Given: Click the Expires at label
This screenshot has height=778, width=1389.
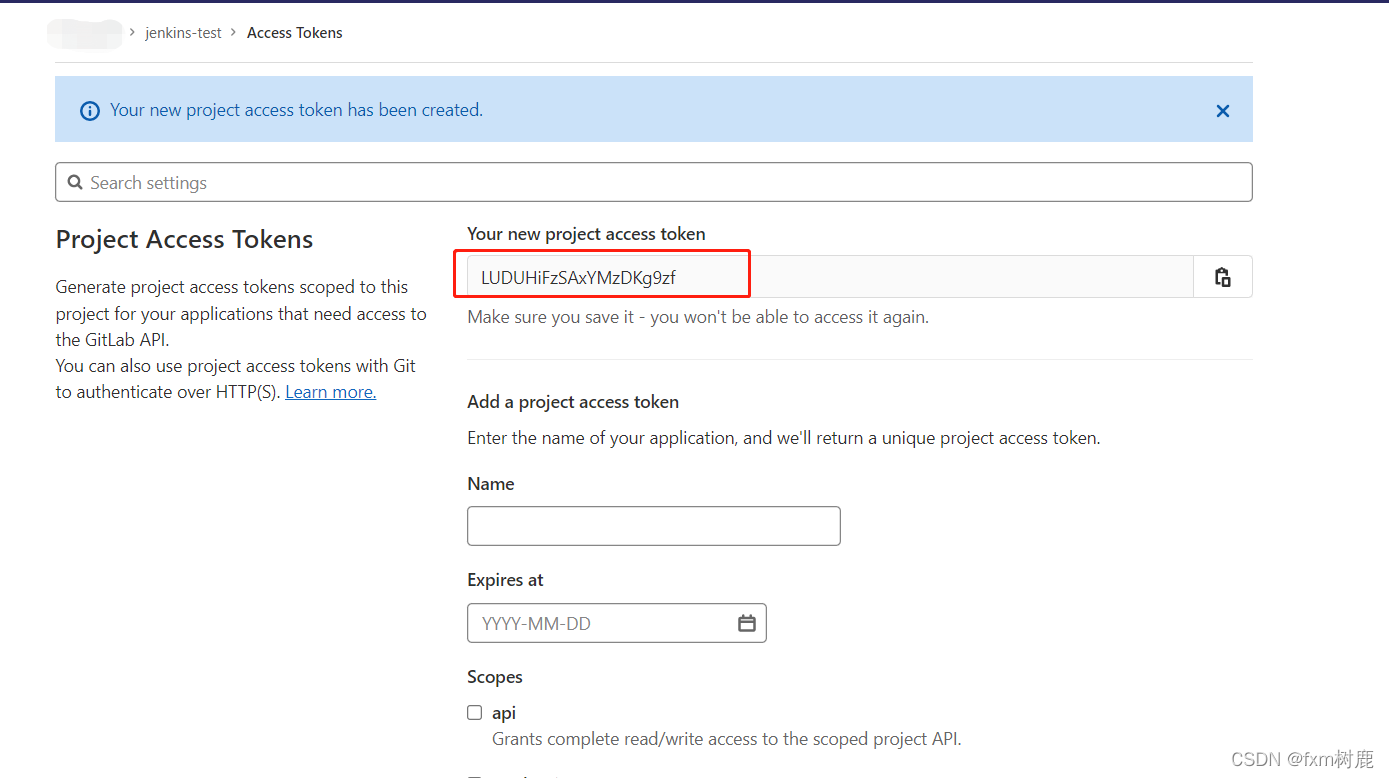Looking at the screenshot, I should click(505, 580).
